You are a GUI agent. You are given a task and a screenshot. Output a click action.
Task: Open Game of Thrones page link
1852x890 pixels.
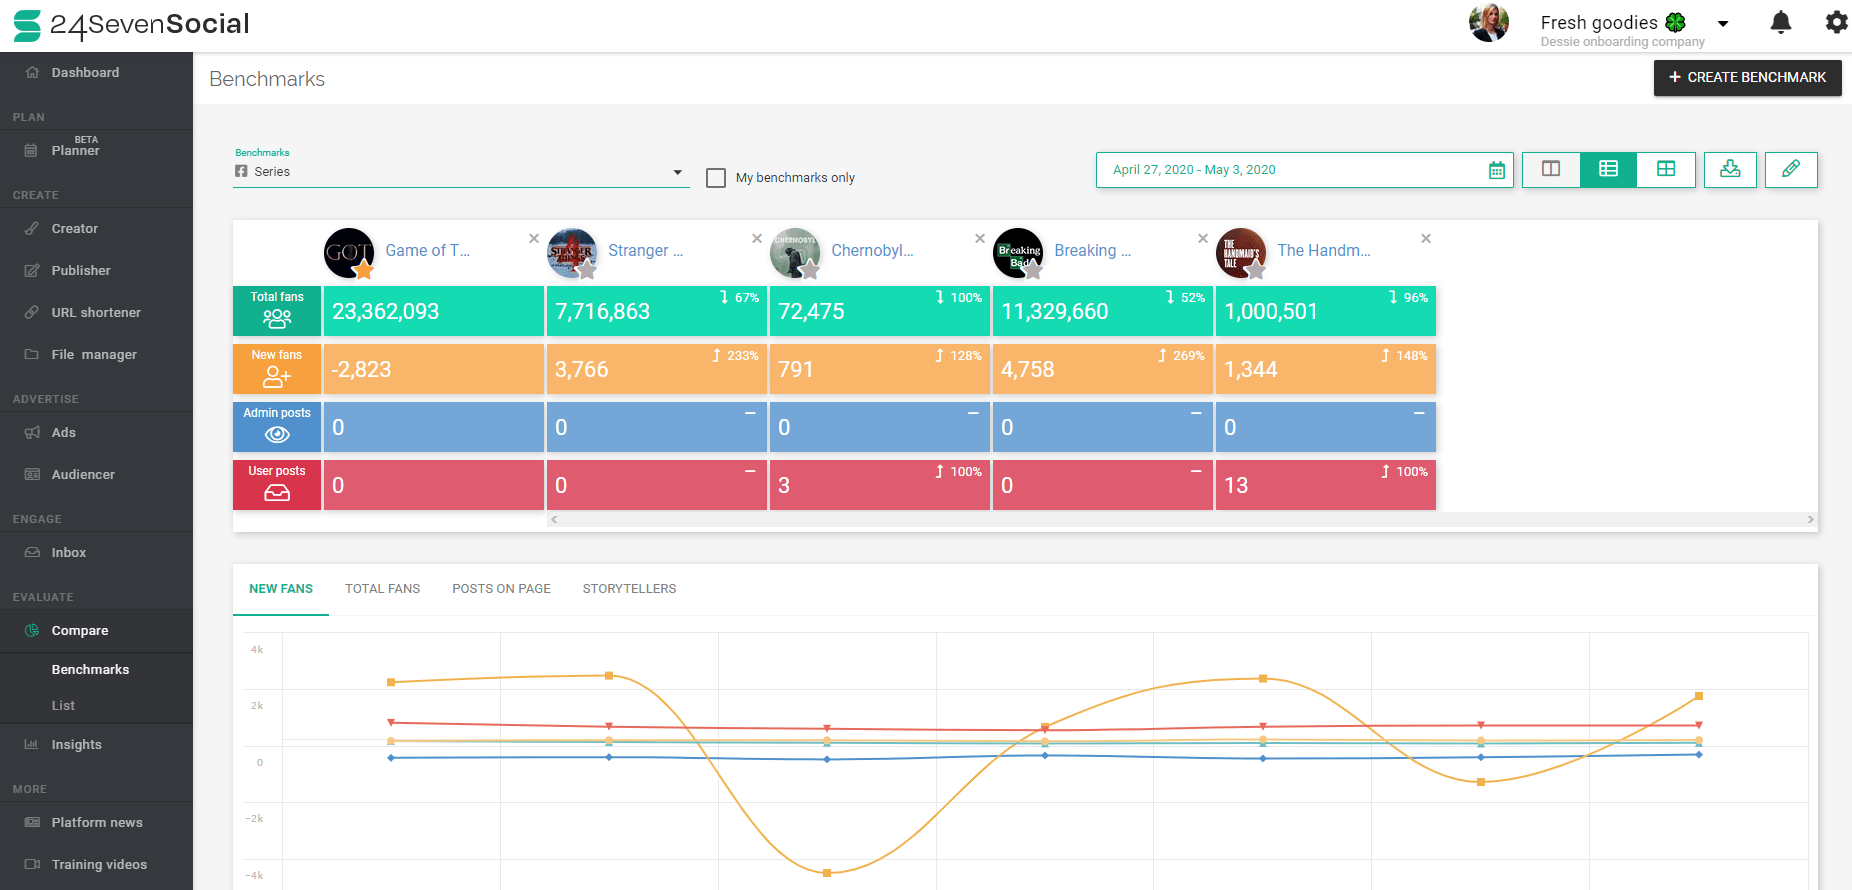pyautogui.click(x=427, y=251)
